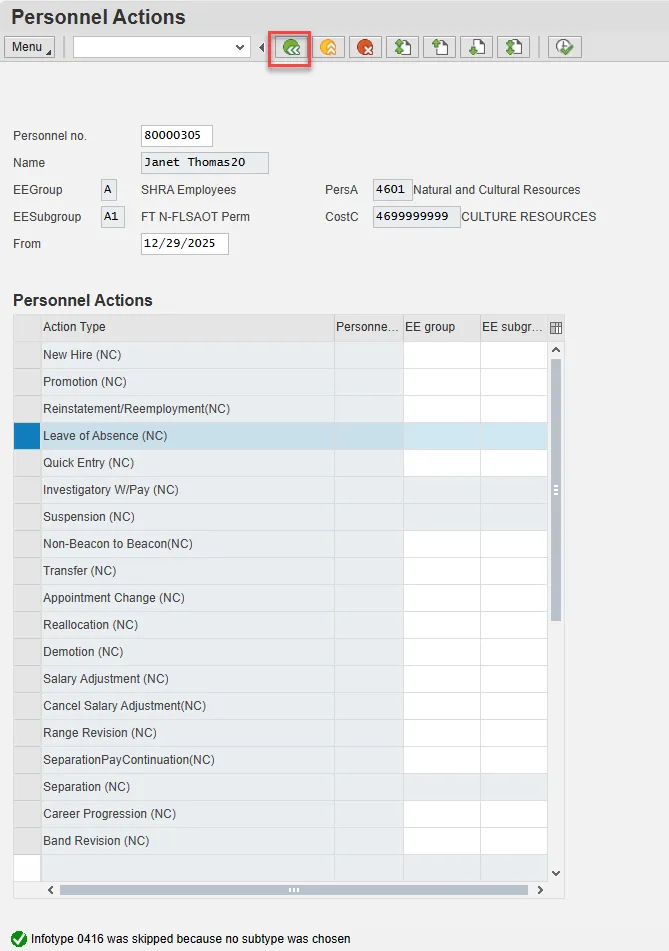Go to first page icon
Image resolution: width=669 pixels, height=951 pixels.
click(402, 47)
